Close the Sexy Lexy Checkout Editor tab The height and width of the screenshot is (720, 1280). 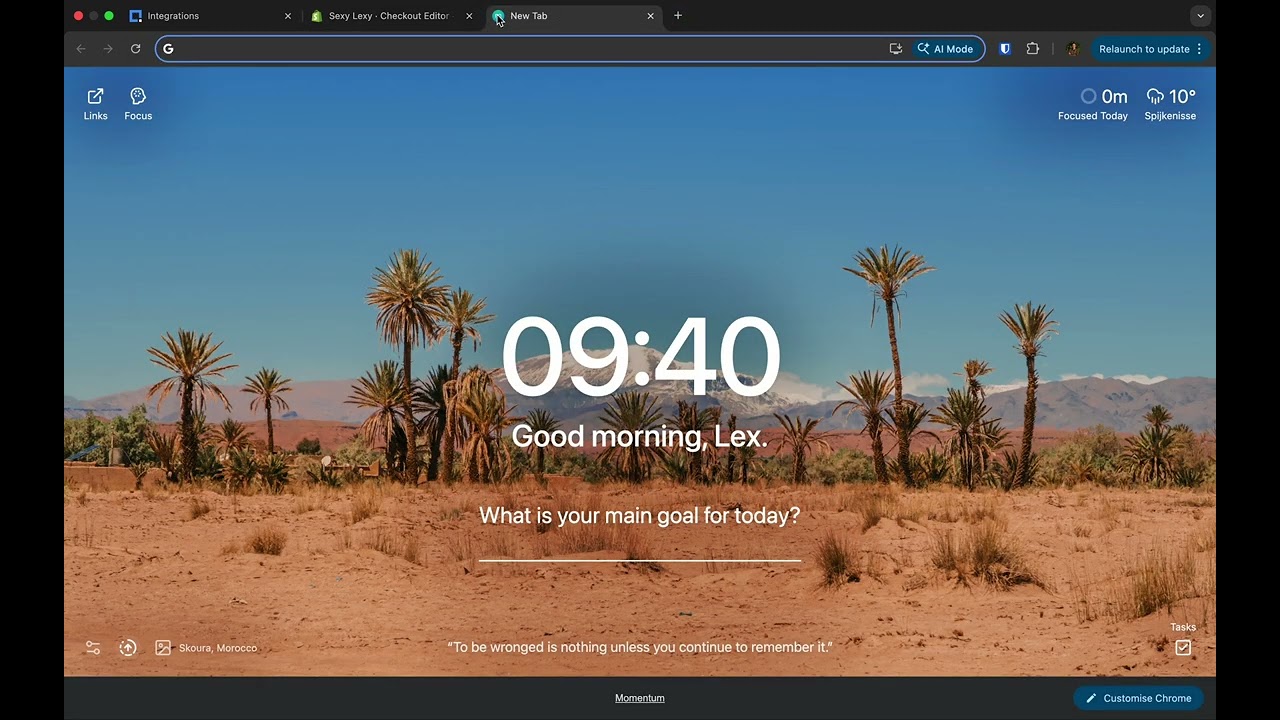[469, 16]
